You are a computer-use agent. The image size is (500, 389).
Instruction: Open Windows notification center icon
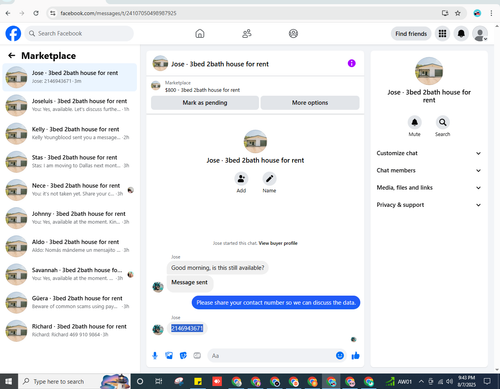coord(487,381)
